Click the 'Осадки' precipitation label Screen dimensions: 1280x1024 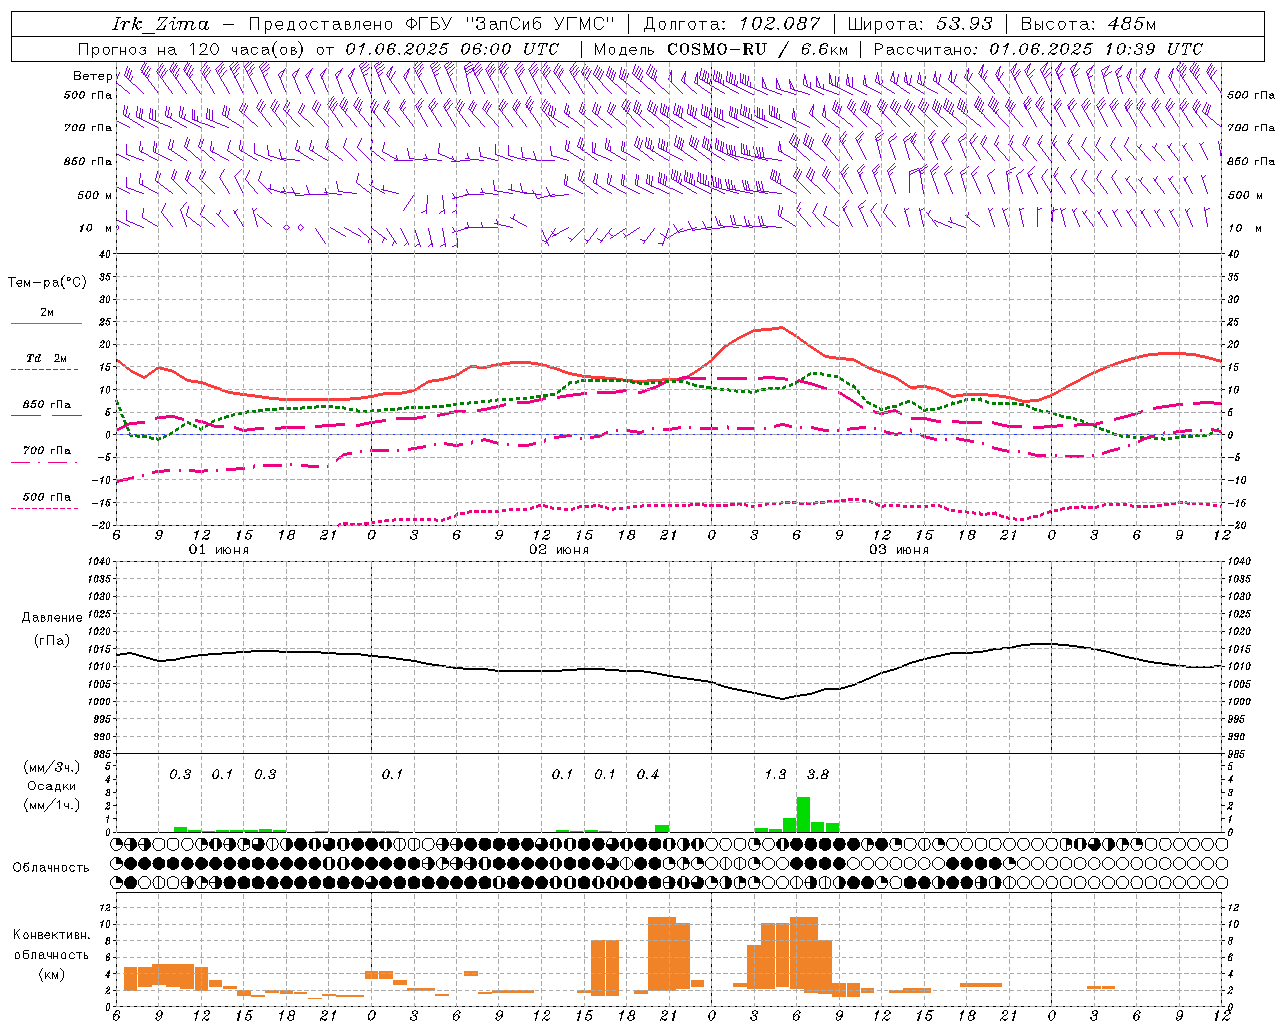(x=52, y=786)
